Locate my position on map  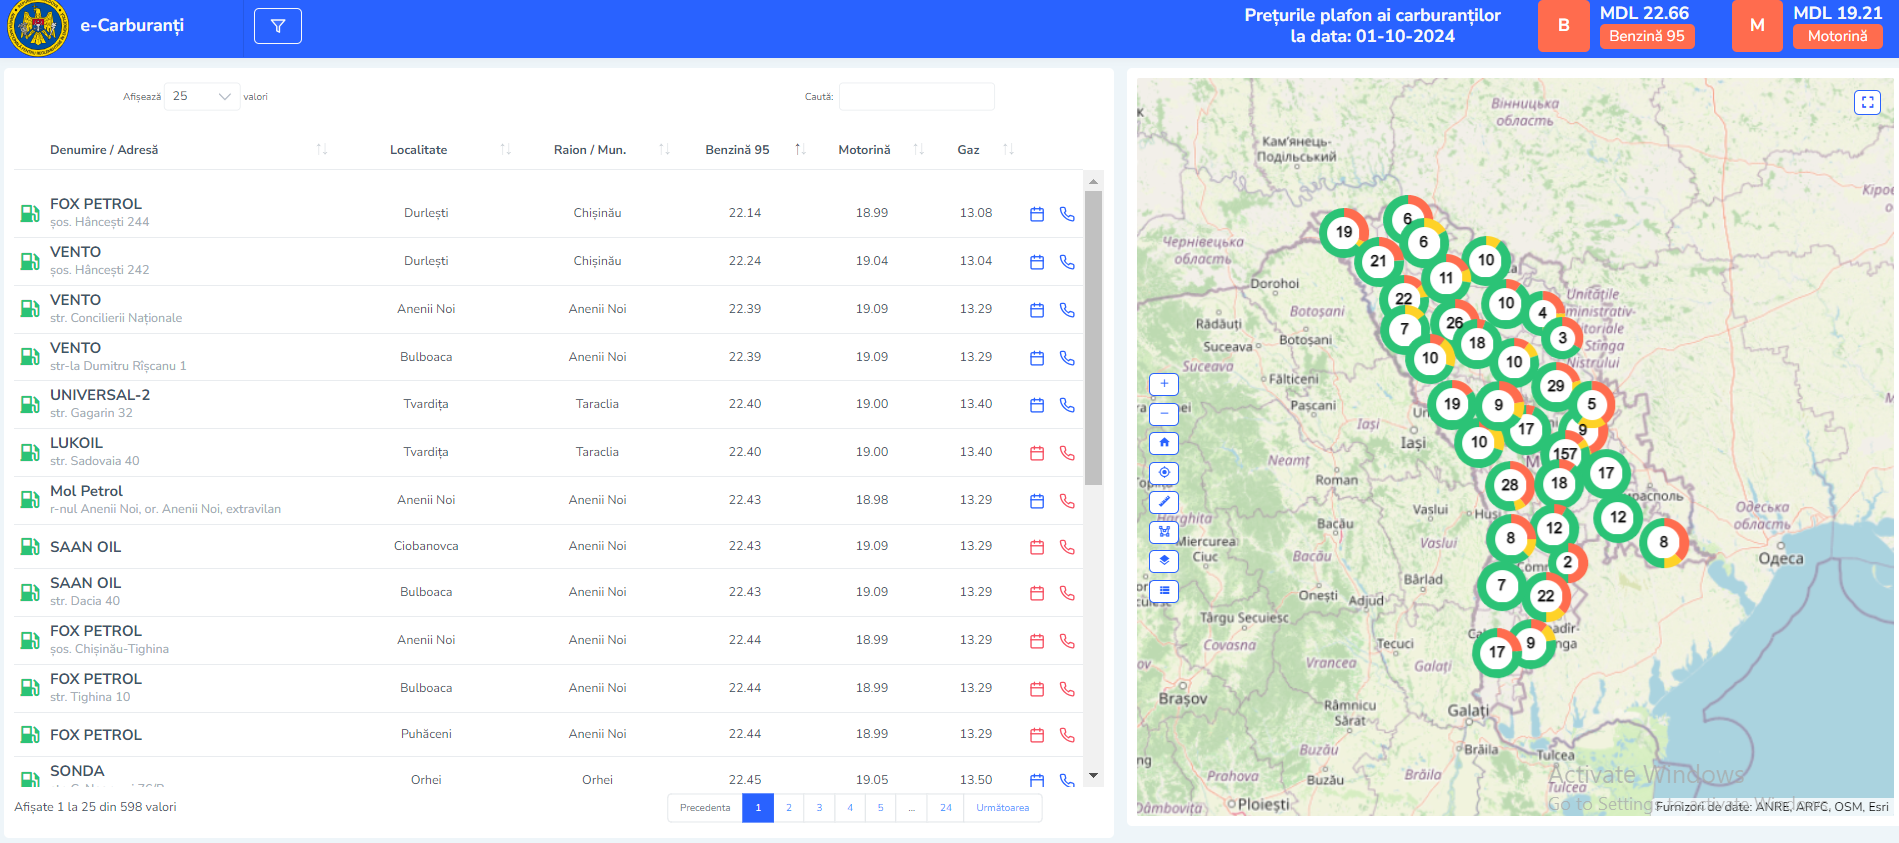point(1164,472)
